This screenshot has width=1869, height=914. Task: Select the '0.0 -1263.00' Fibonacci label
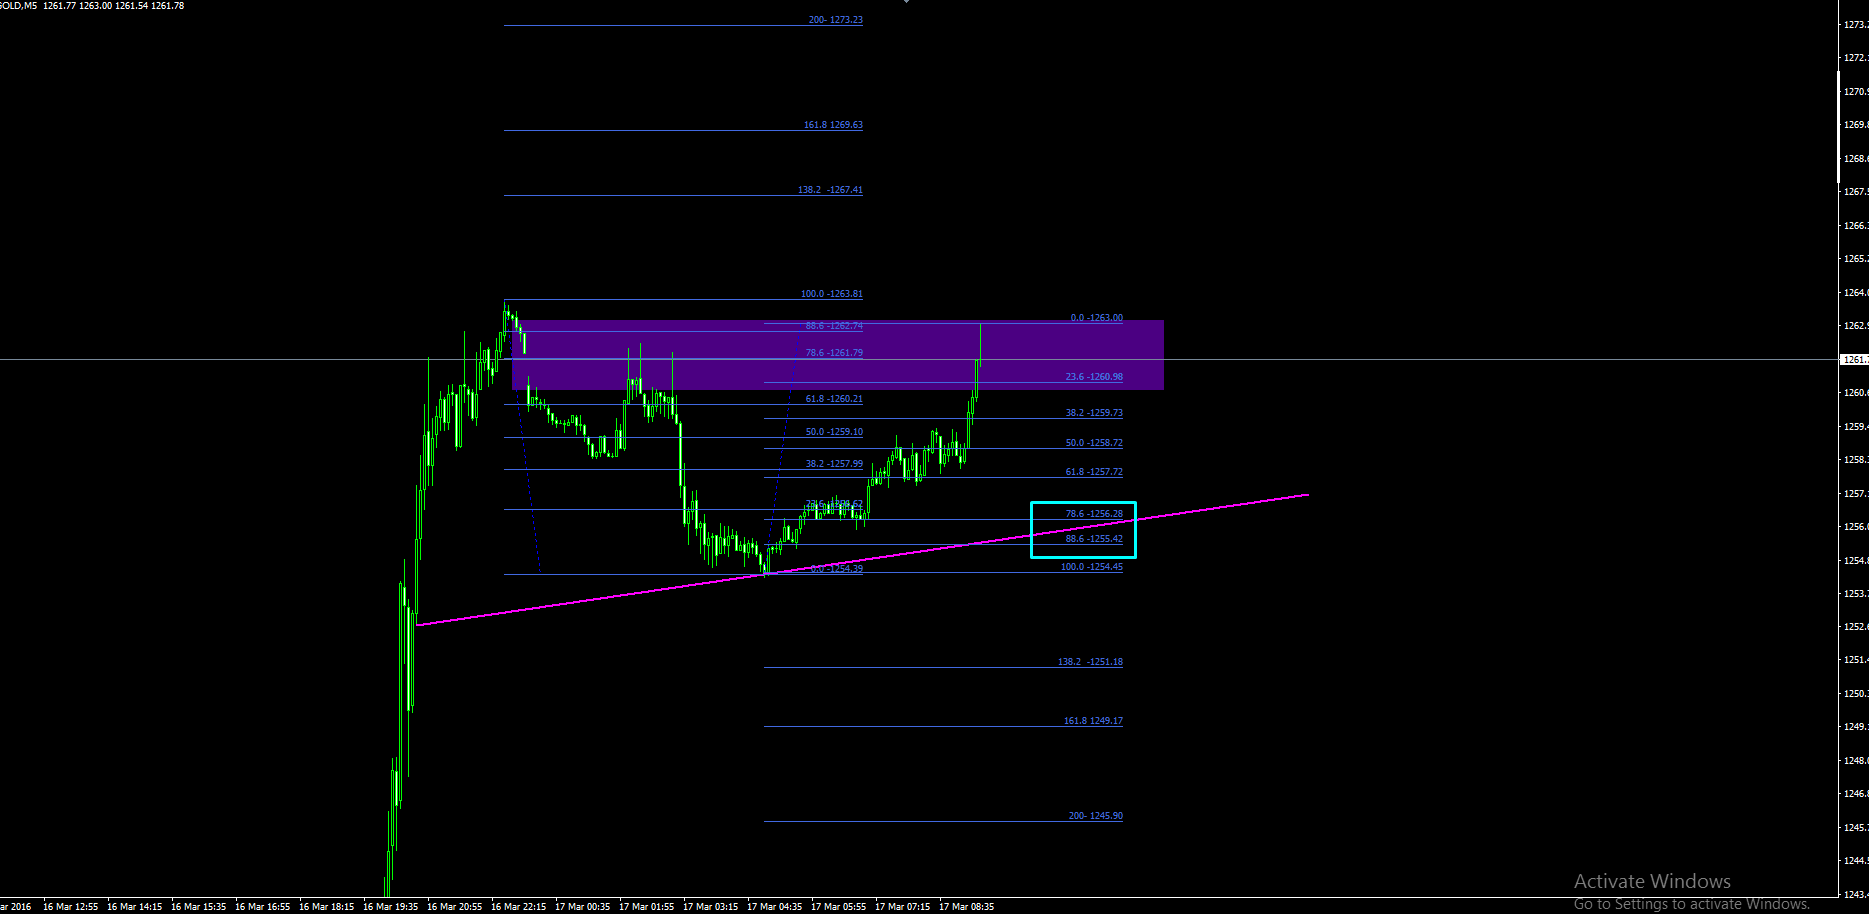pos(1096,318)
